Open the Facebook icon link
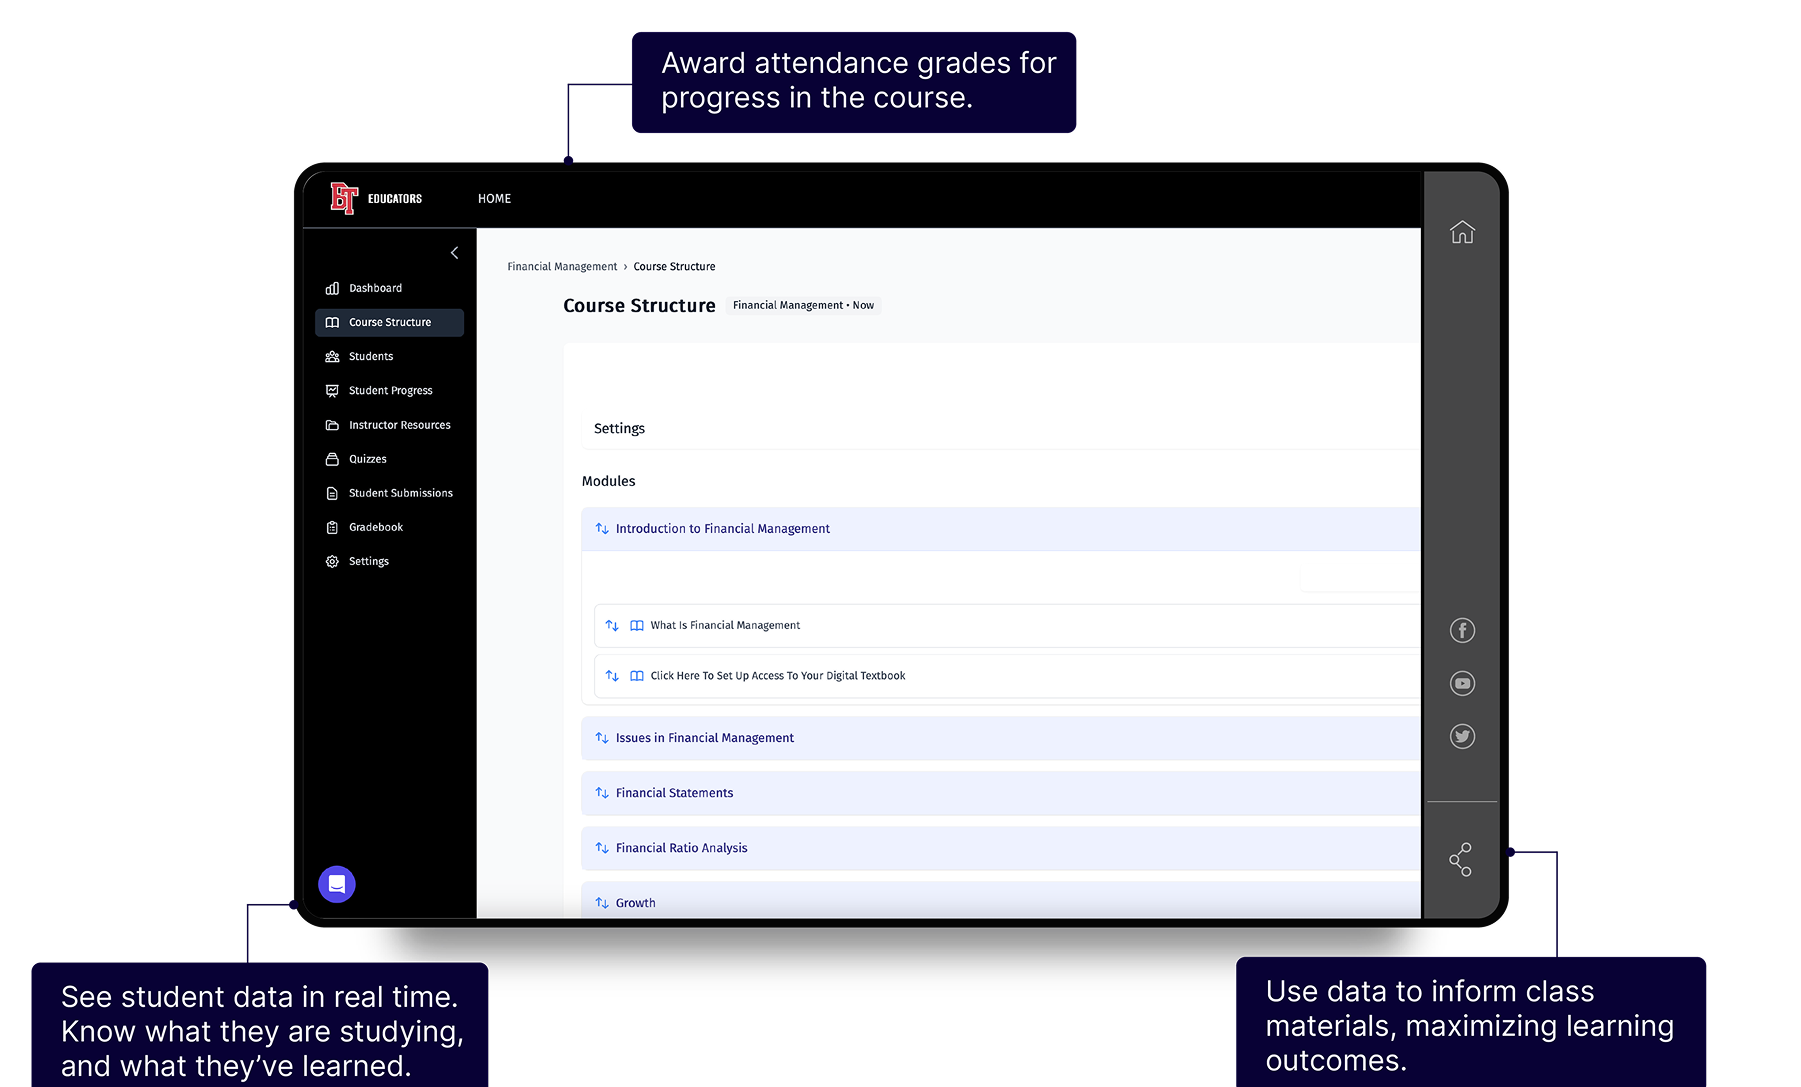 1462,630
